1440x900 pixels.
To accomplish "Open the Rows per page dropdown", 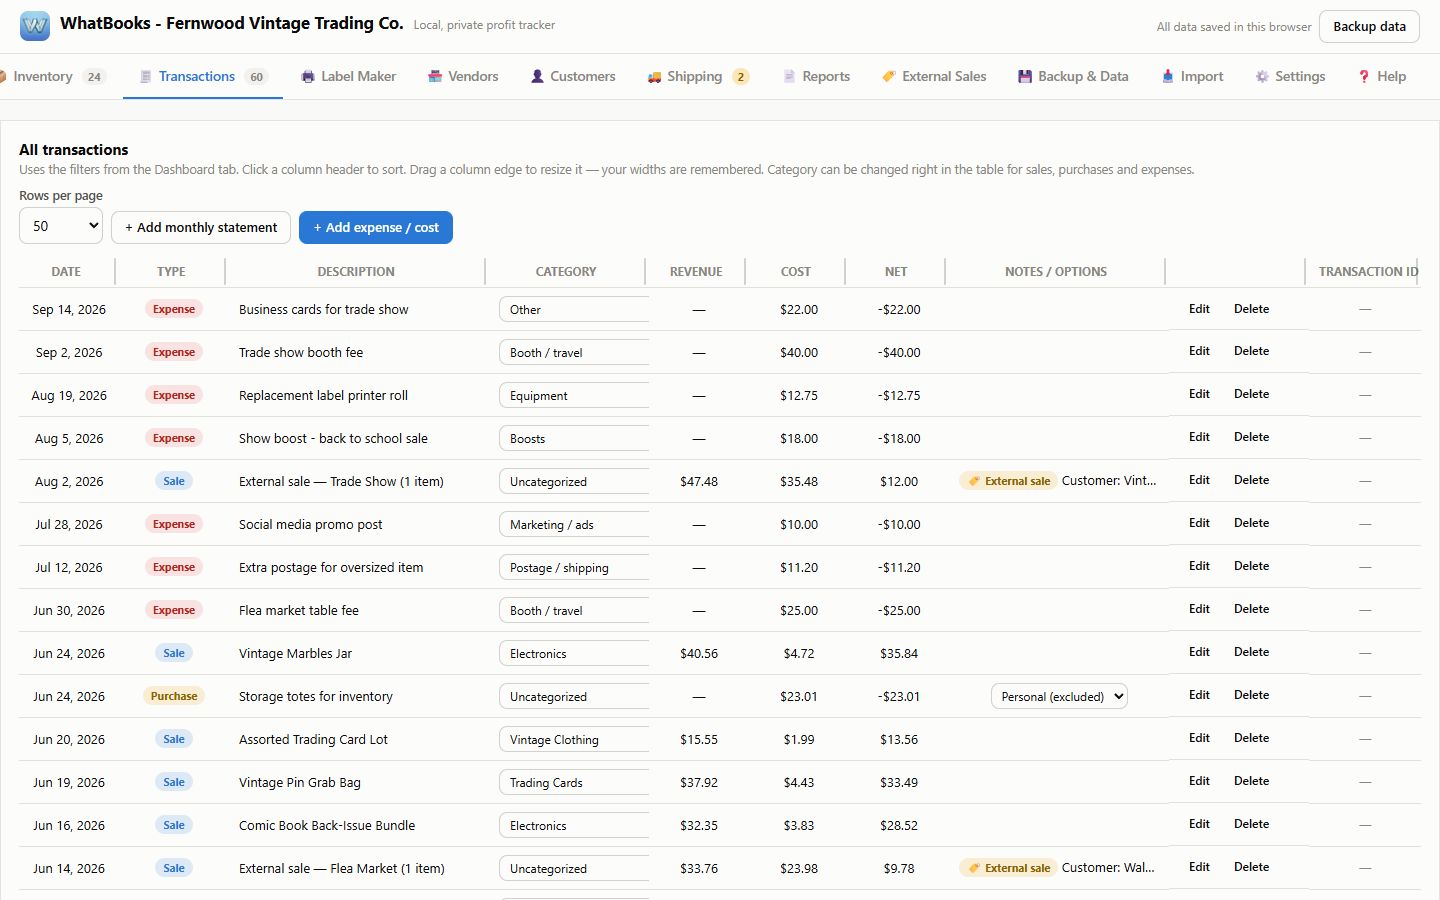I will click(61, 226).
